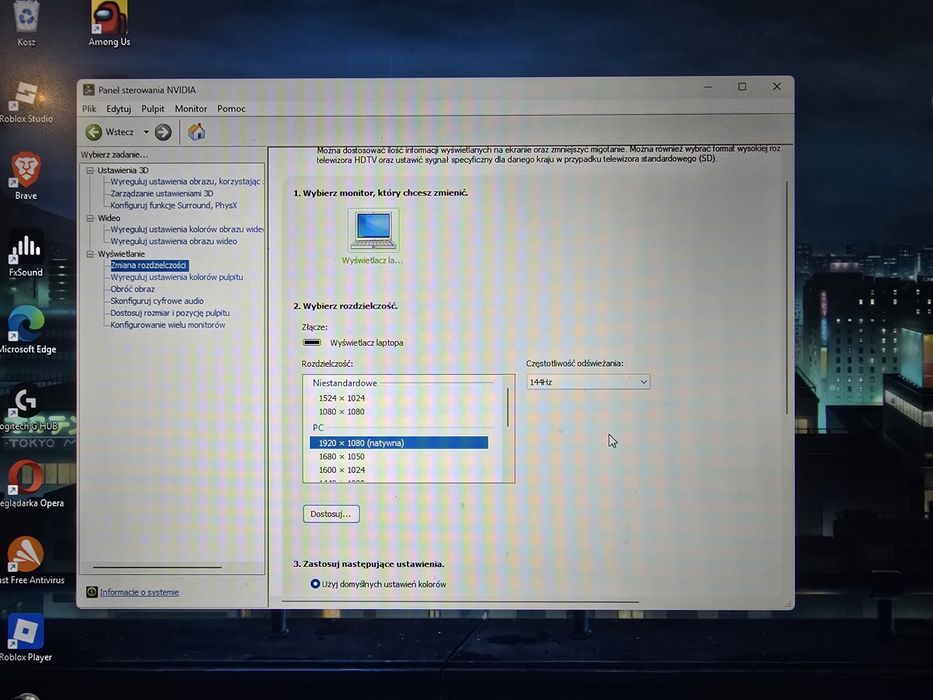This screenshot has height=700, width=933.
Task: Open the Edytuj menu
Action: point(118,109)
